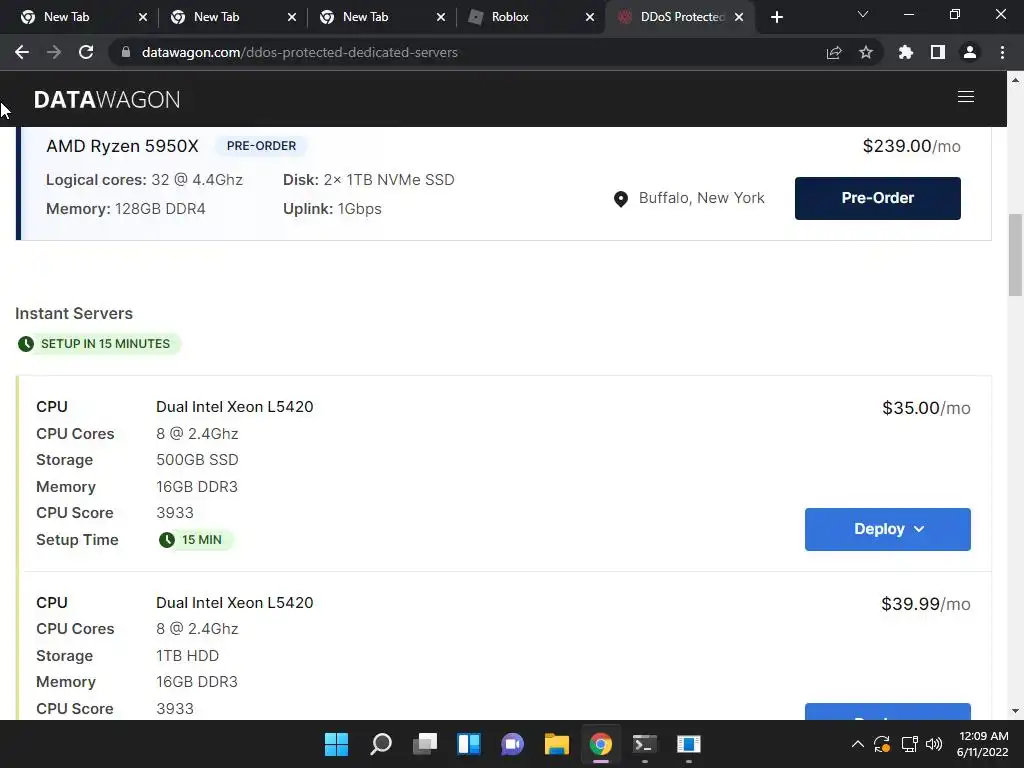
Task: Open the Widgets panel
Action: [469, 744]
